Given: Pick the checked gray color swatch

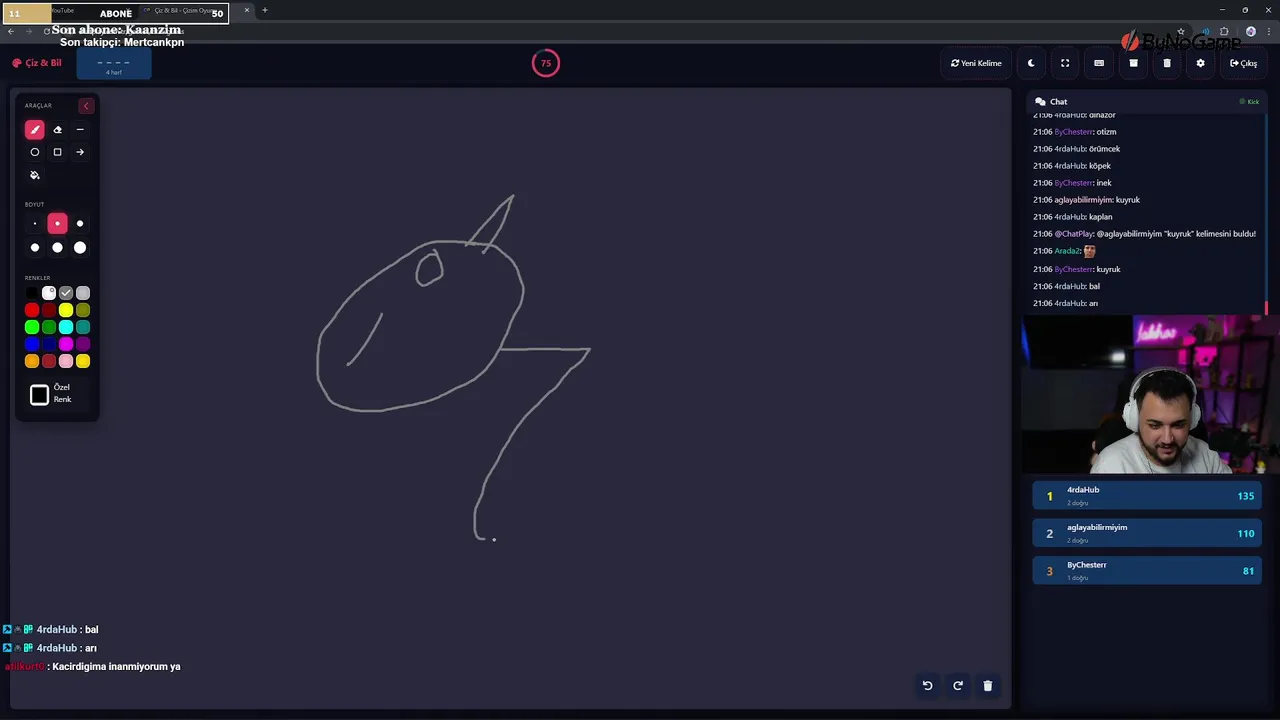Looking at the screenshot, I should click(x=66, y=293).
